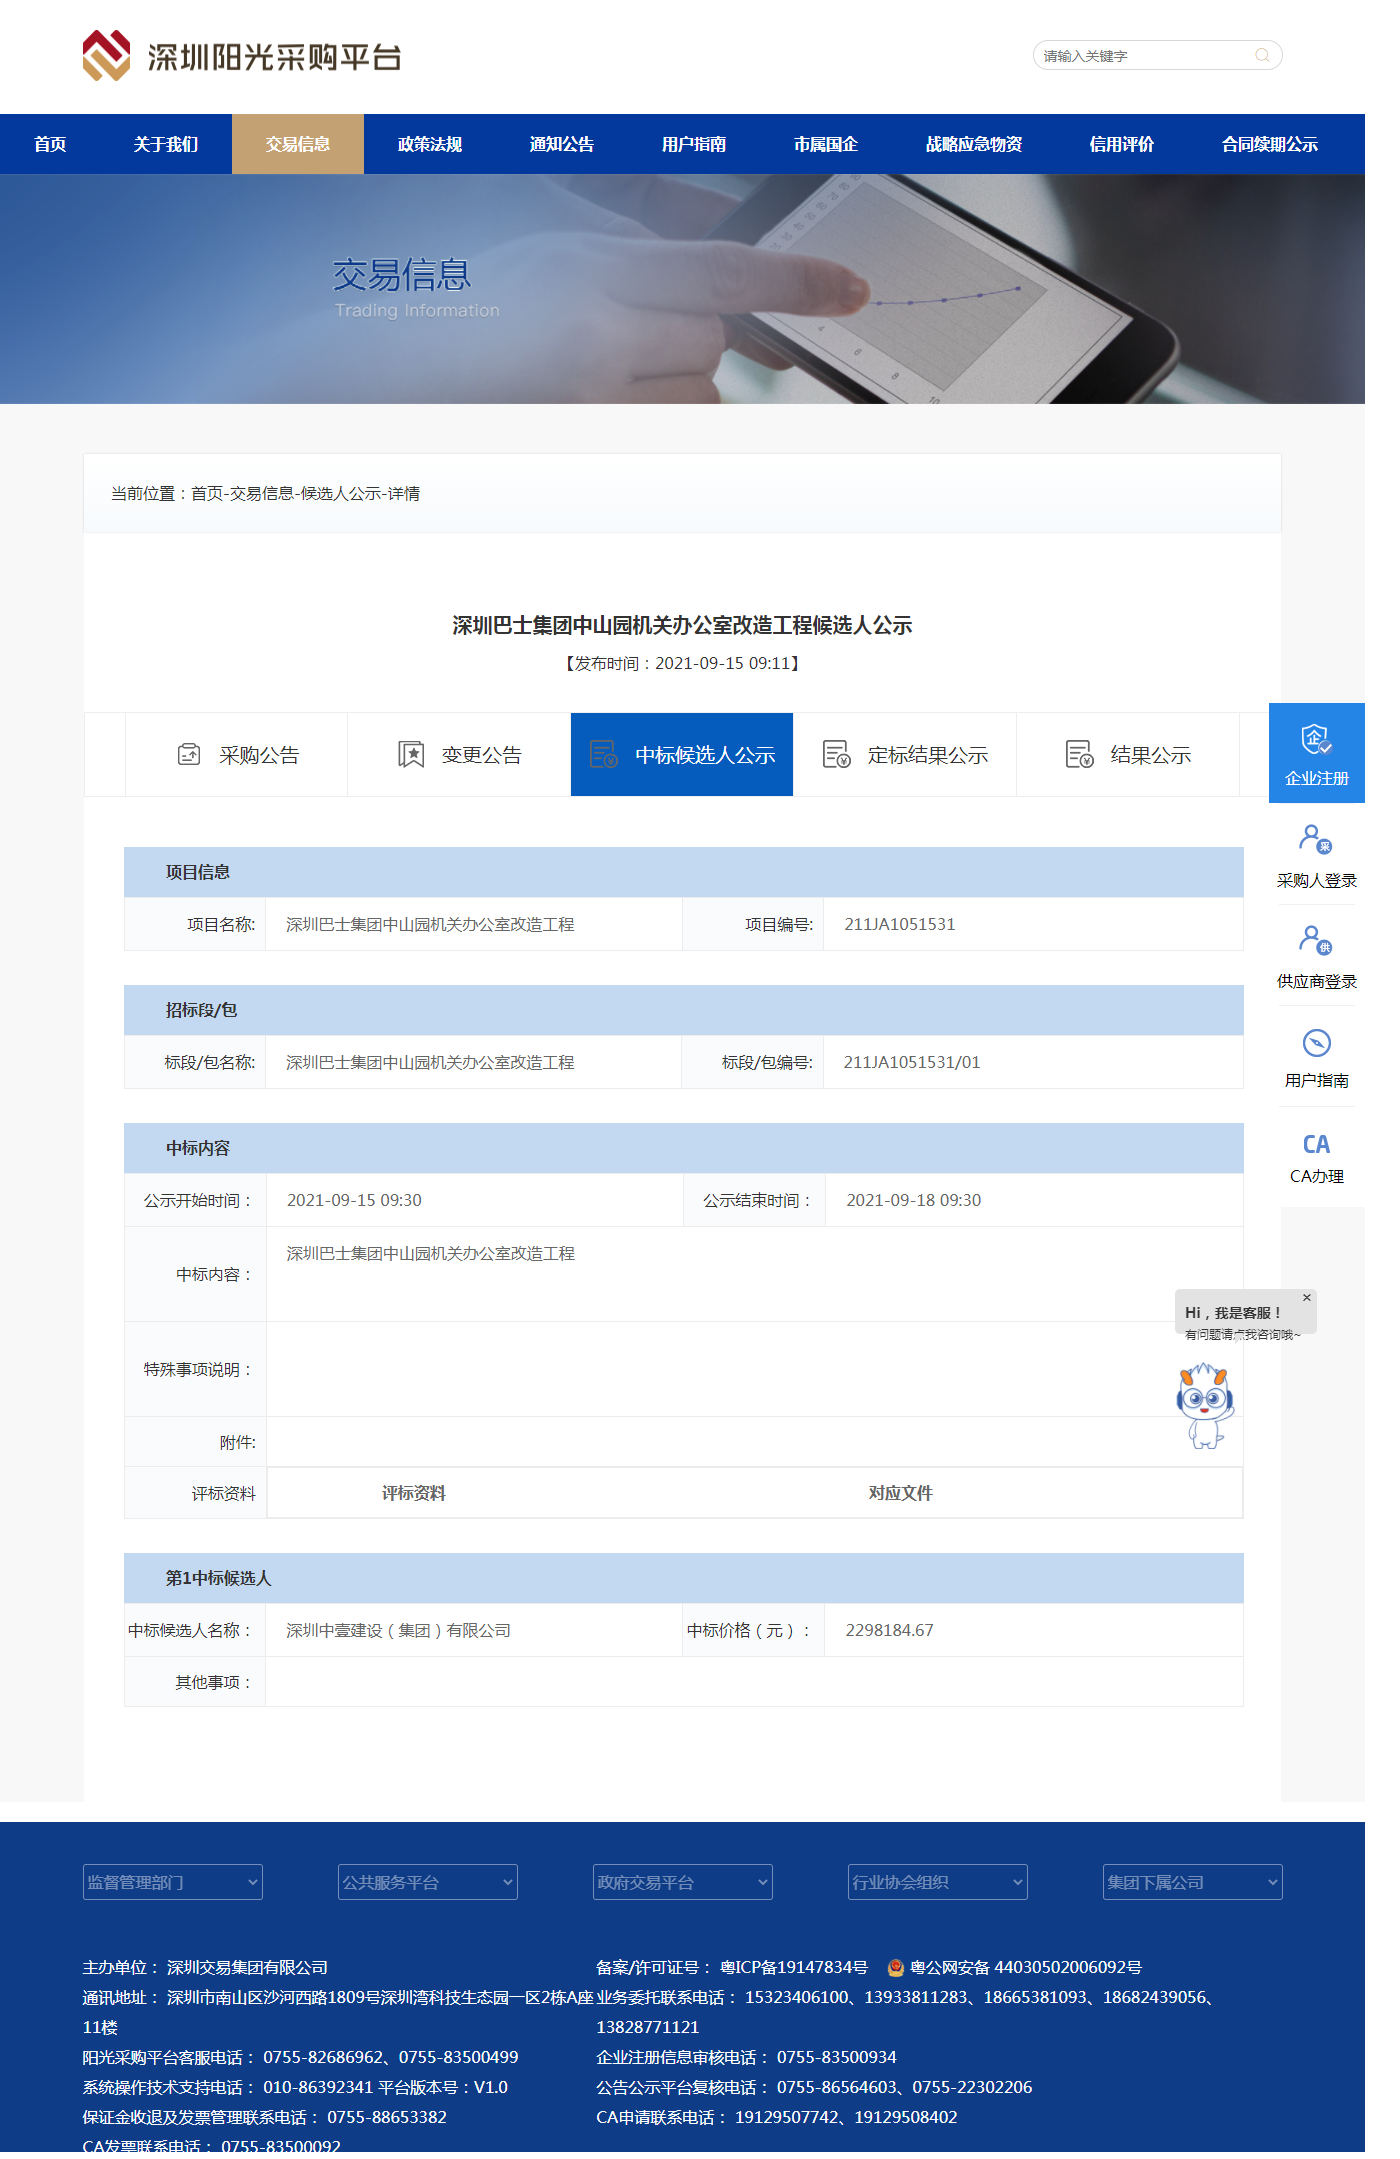This screenshot has width=1400, height=2159.
Task: Click the 定标结果公示 document icon
Action: pos(836,754)
